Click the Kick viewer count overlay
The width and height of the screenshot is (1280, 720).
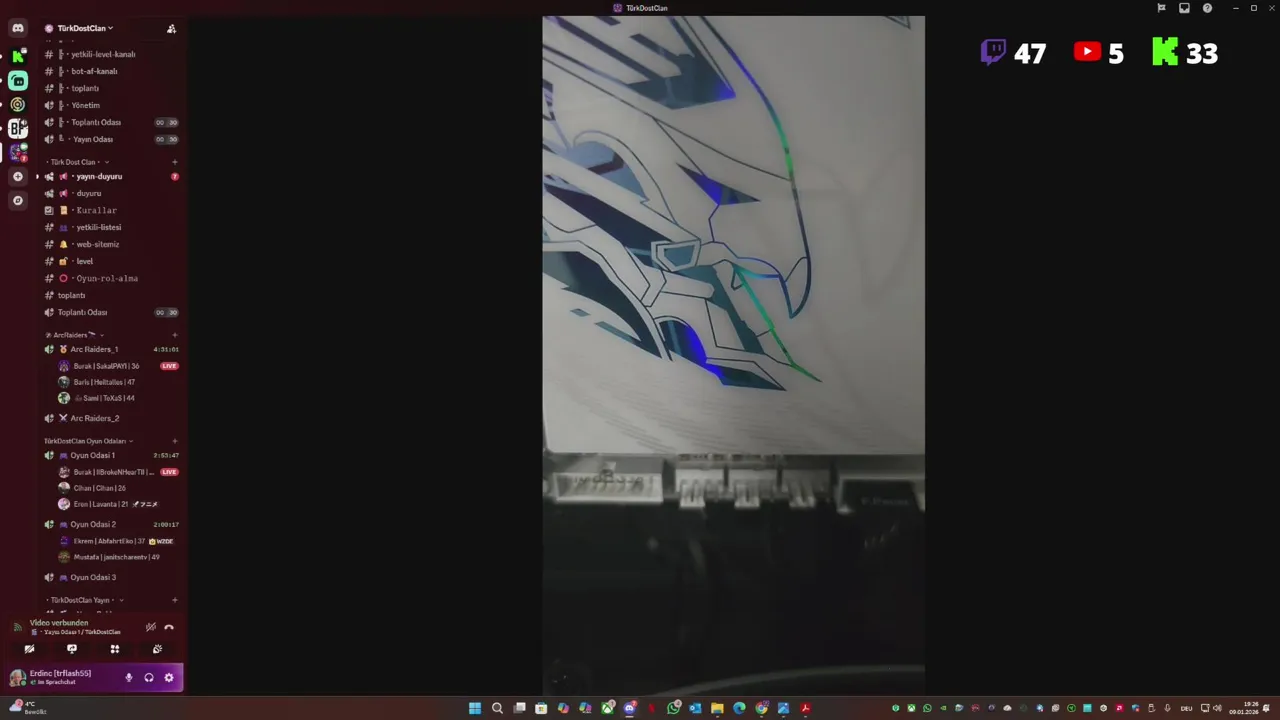tap(1185, 53)
